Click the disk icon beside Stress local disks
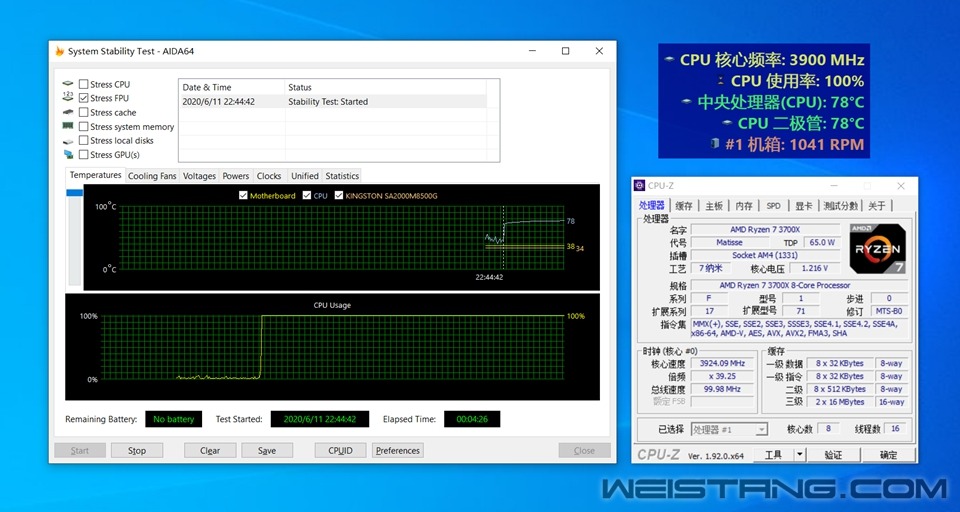 68,140
